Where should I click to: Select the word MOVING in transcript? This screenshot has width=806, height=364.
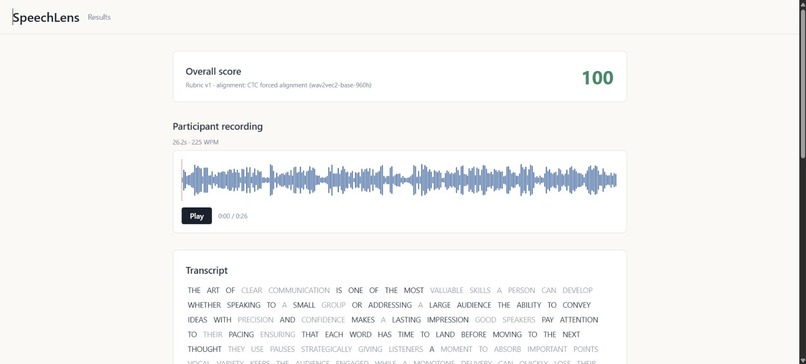click(x=507, y=335)
